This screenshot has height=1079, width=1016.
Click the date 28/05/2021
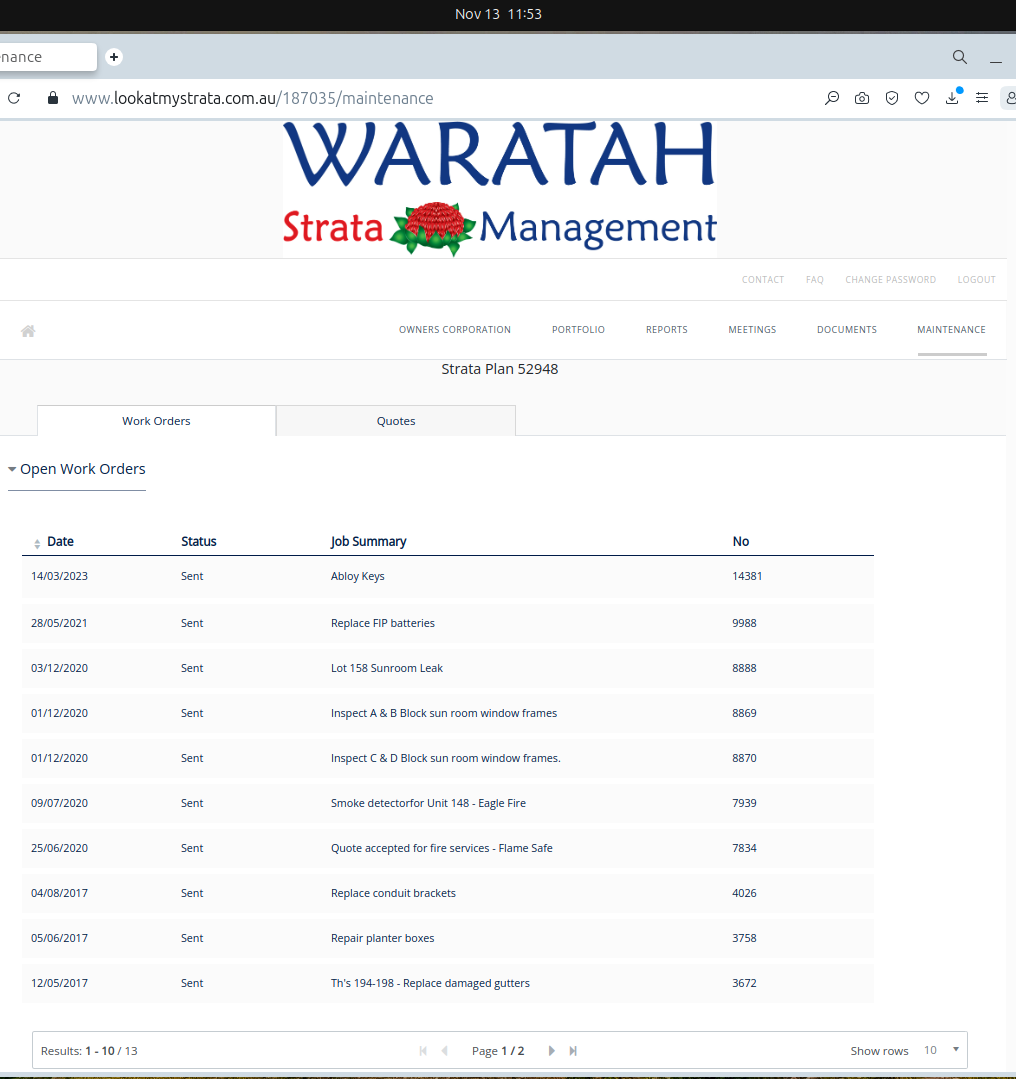[59, 623]
